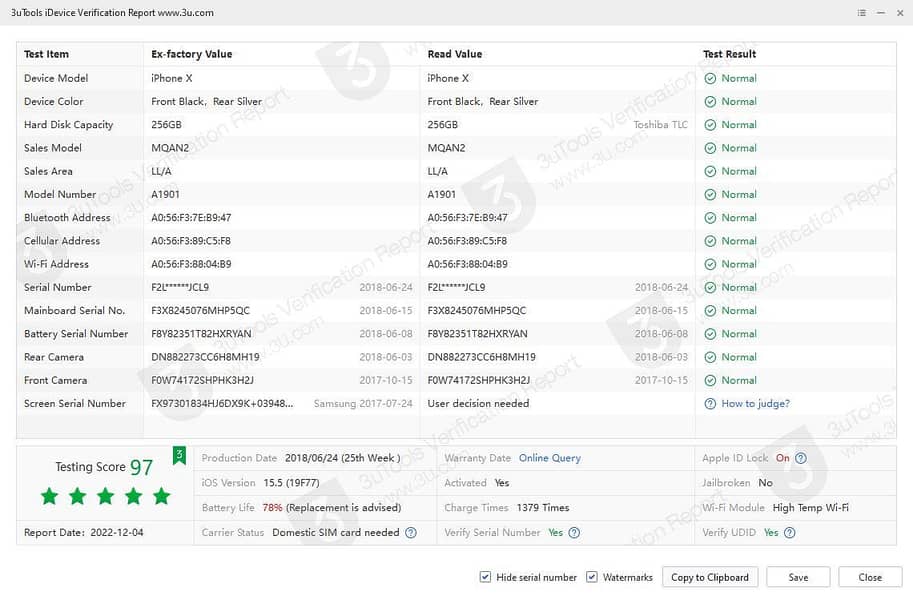Open the How to judge? link
This screenshot has height=600, width=913.
coord(755,404)
